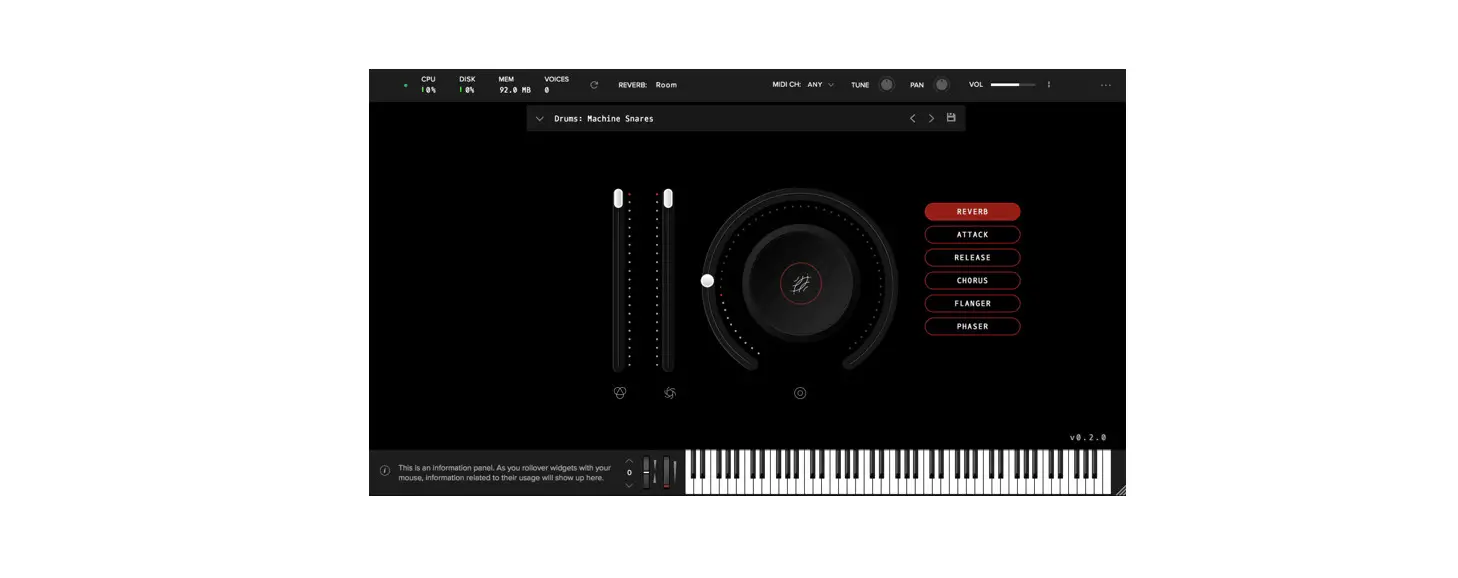
Task: Click the ellipsis menu at the top right
Action: pyautogui.click(x=1106, y=85)
